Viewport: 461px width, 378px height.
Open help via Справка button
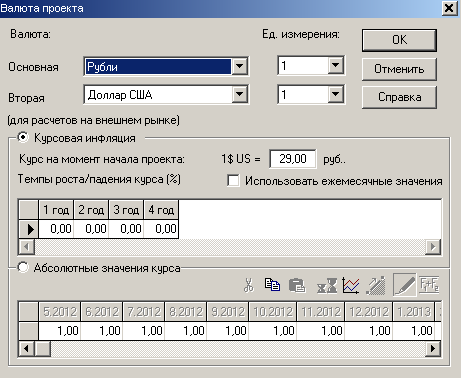coord(399,97)
